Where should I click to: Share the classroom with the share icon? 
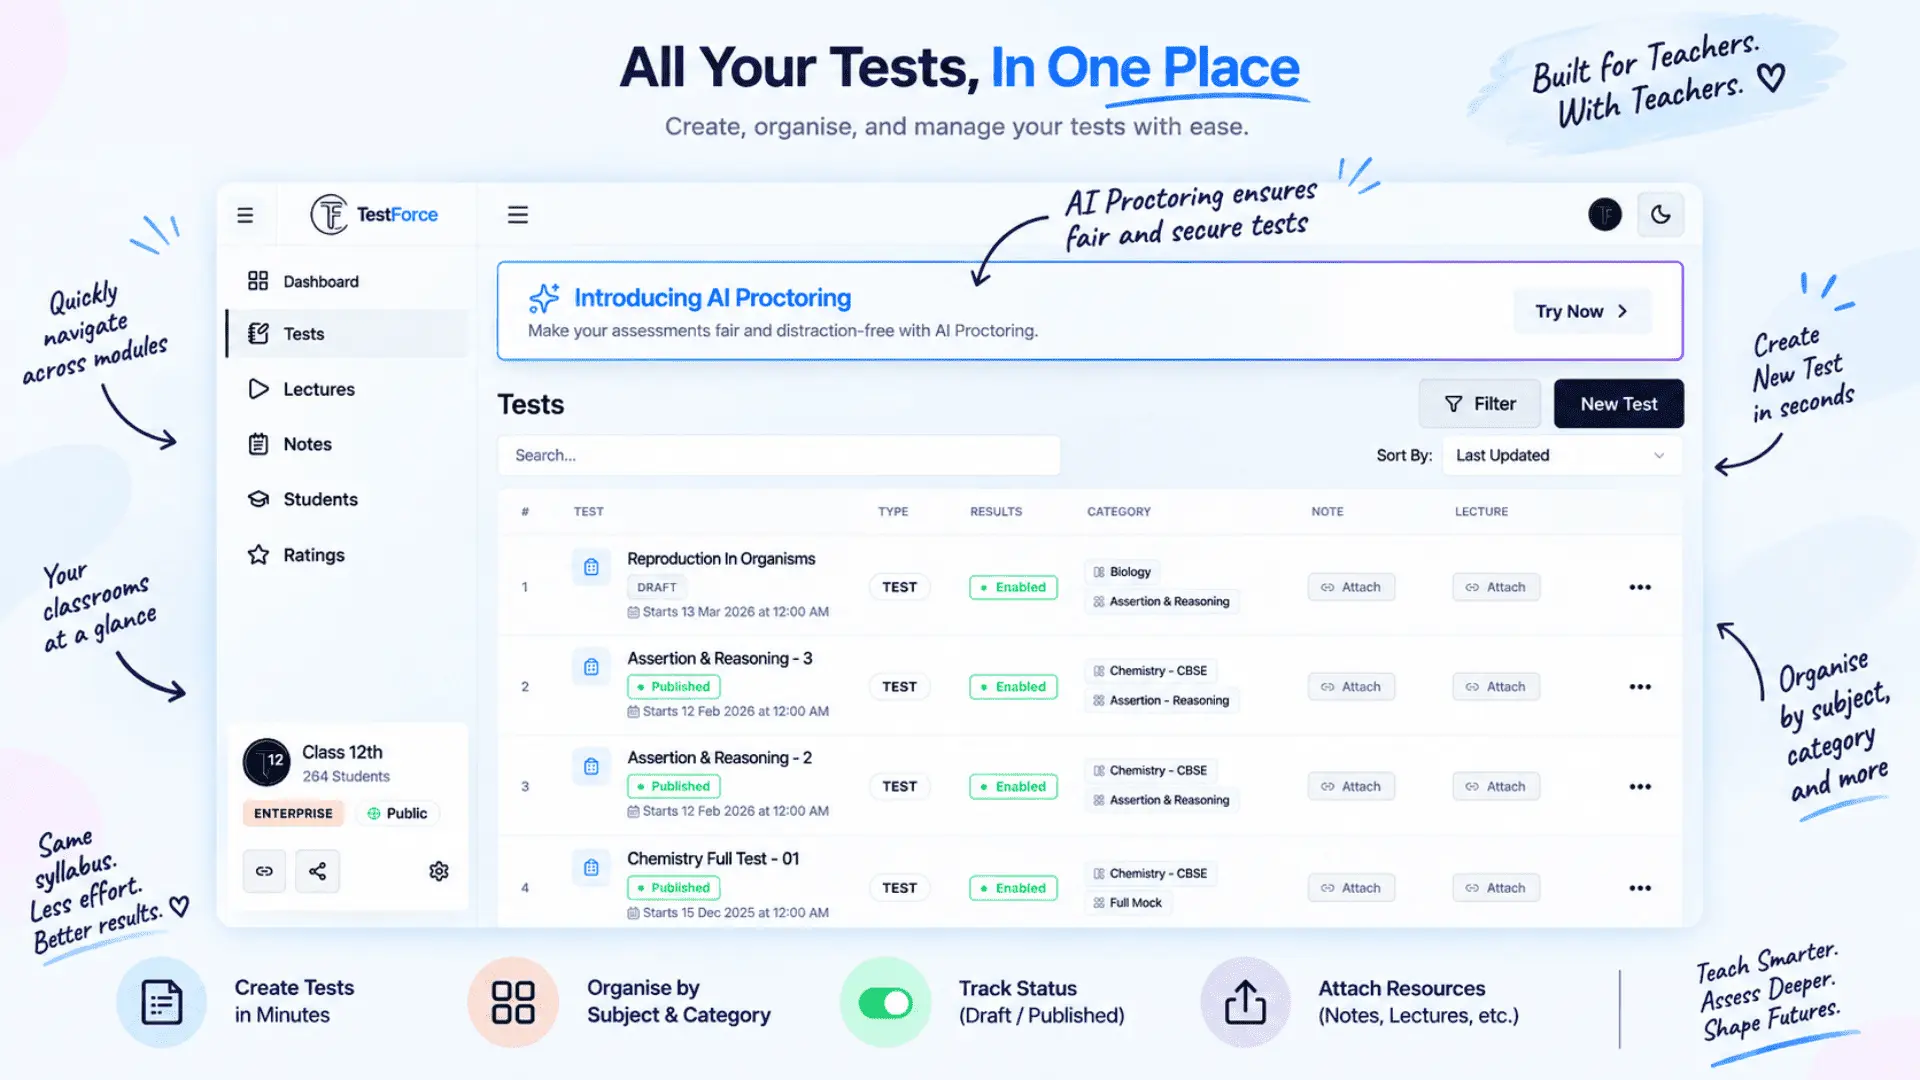click(317, 871)
